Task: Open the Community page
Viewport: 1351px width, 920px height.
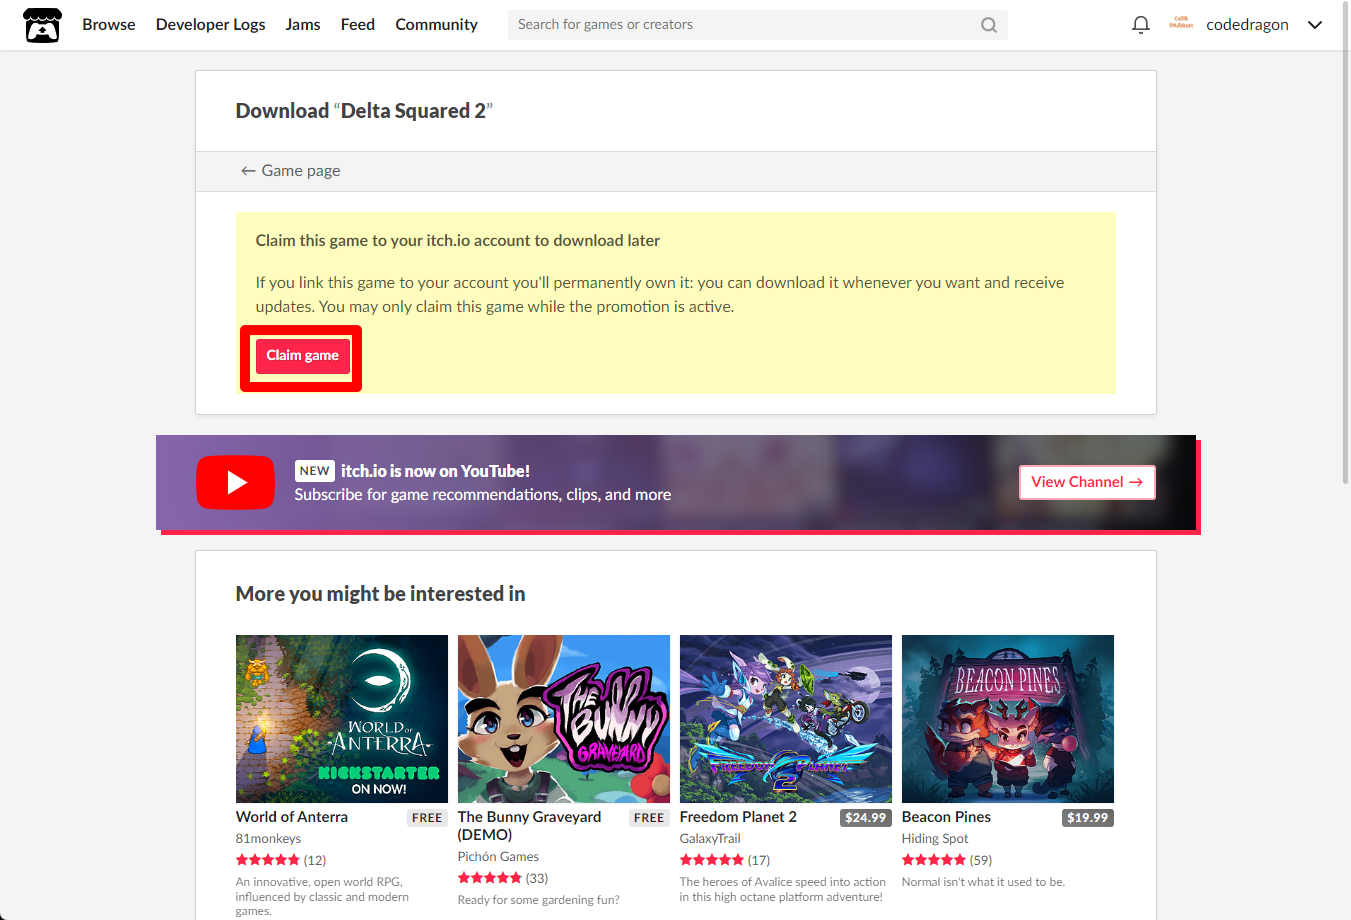Action: point(436,24)
